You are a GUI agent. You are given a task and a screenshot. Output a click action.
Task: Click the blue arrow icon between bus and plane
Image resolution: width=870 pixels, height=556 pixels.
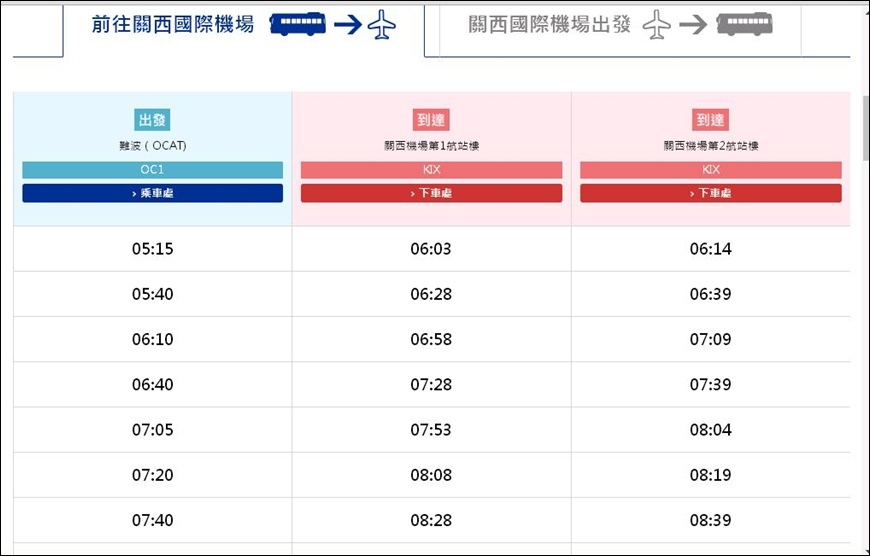[x=348, y=24]
